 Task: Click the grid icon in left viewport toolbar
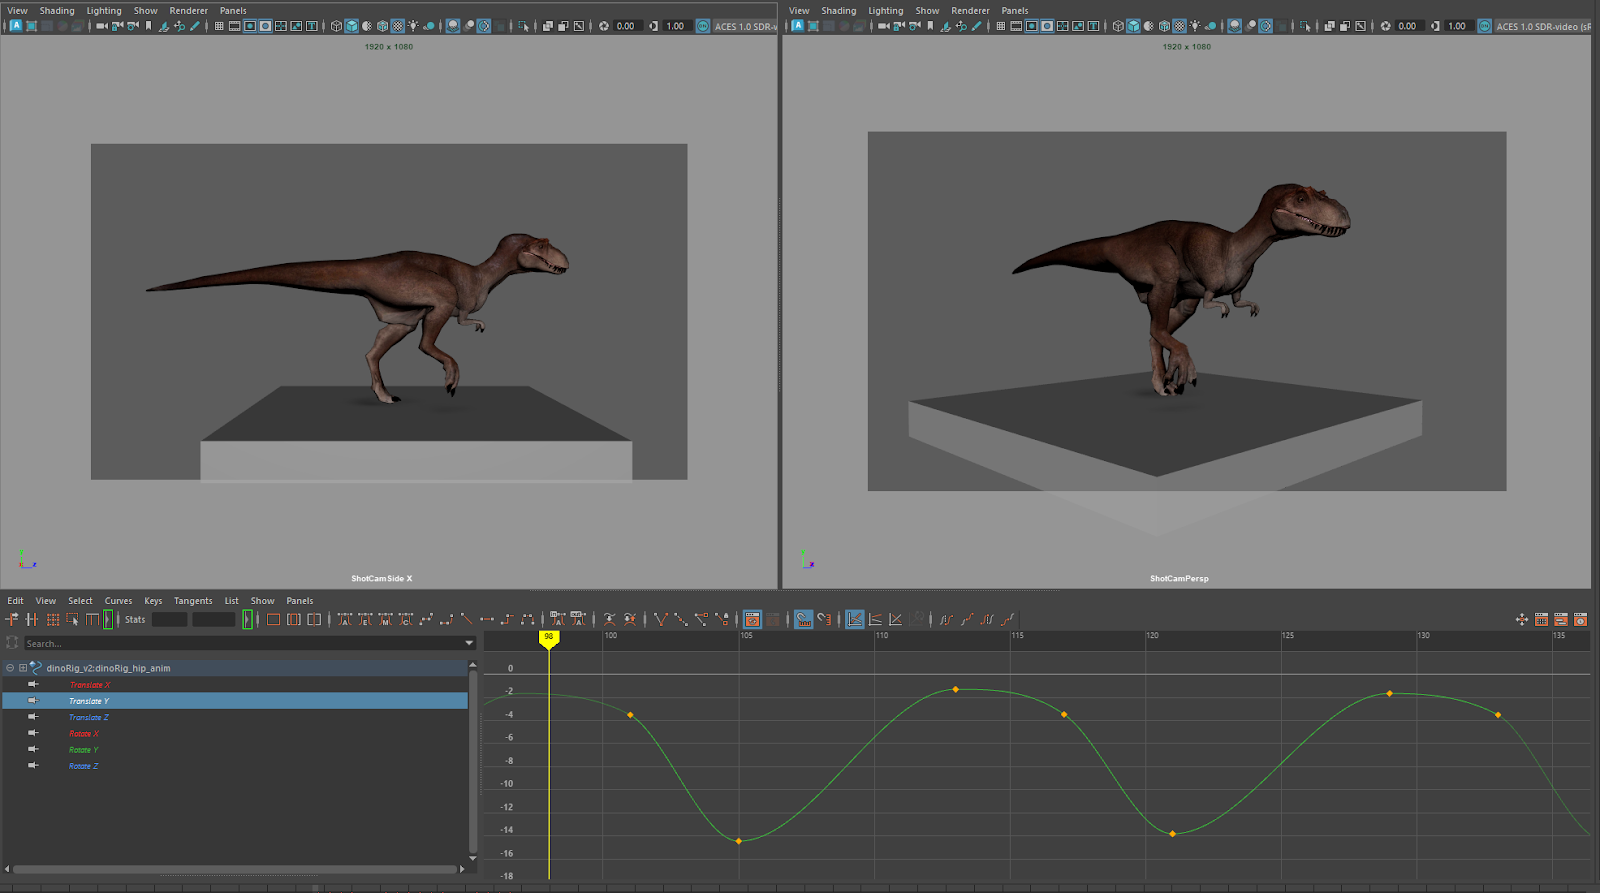tap(219, 26)
